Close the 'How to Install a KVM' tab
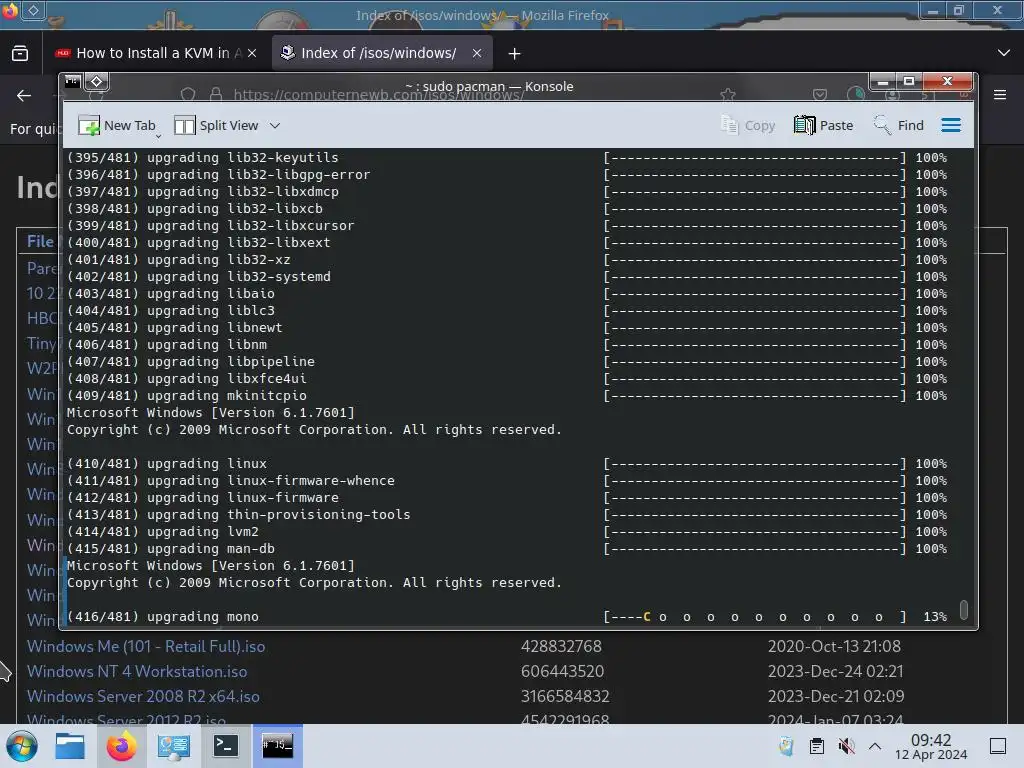 (252, 53)
